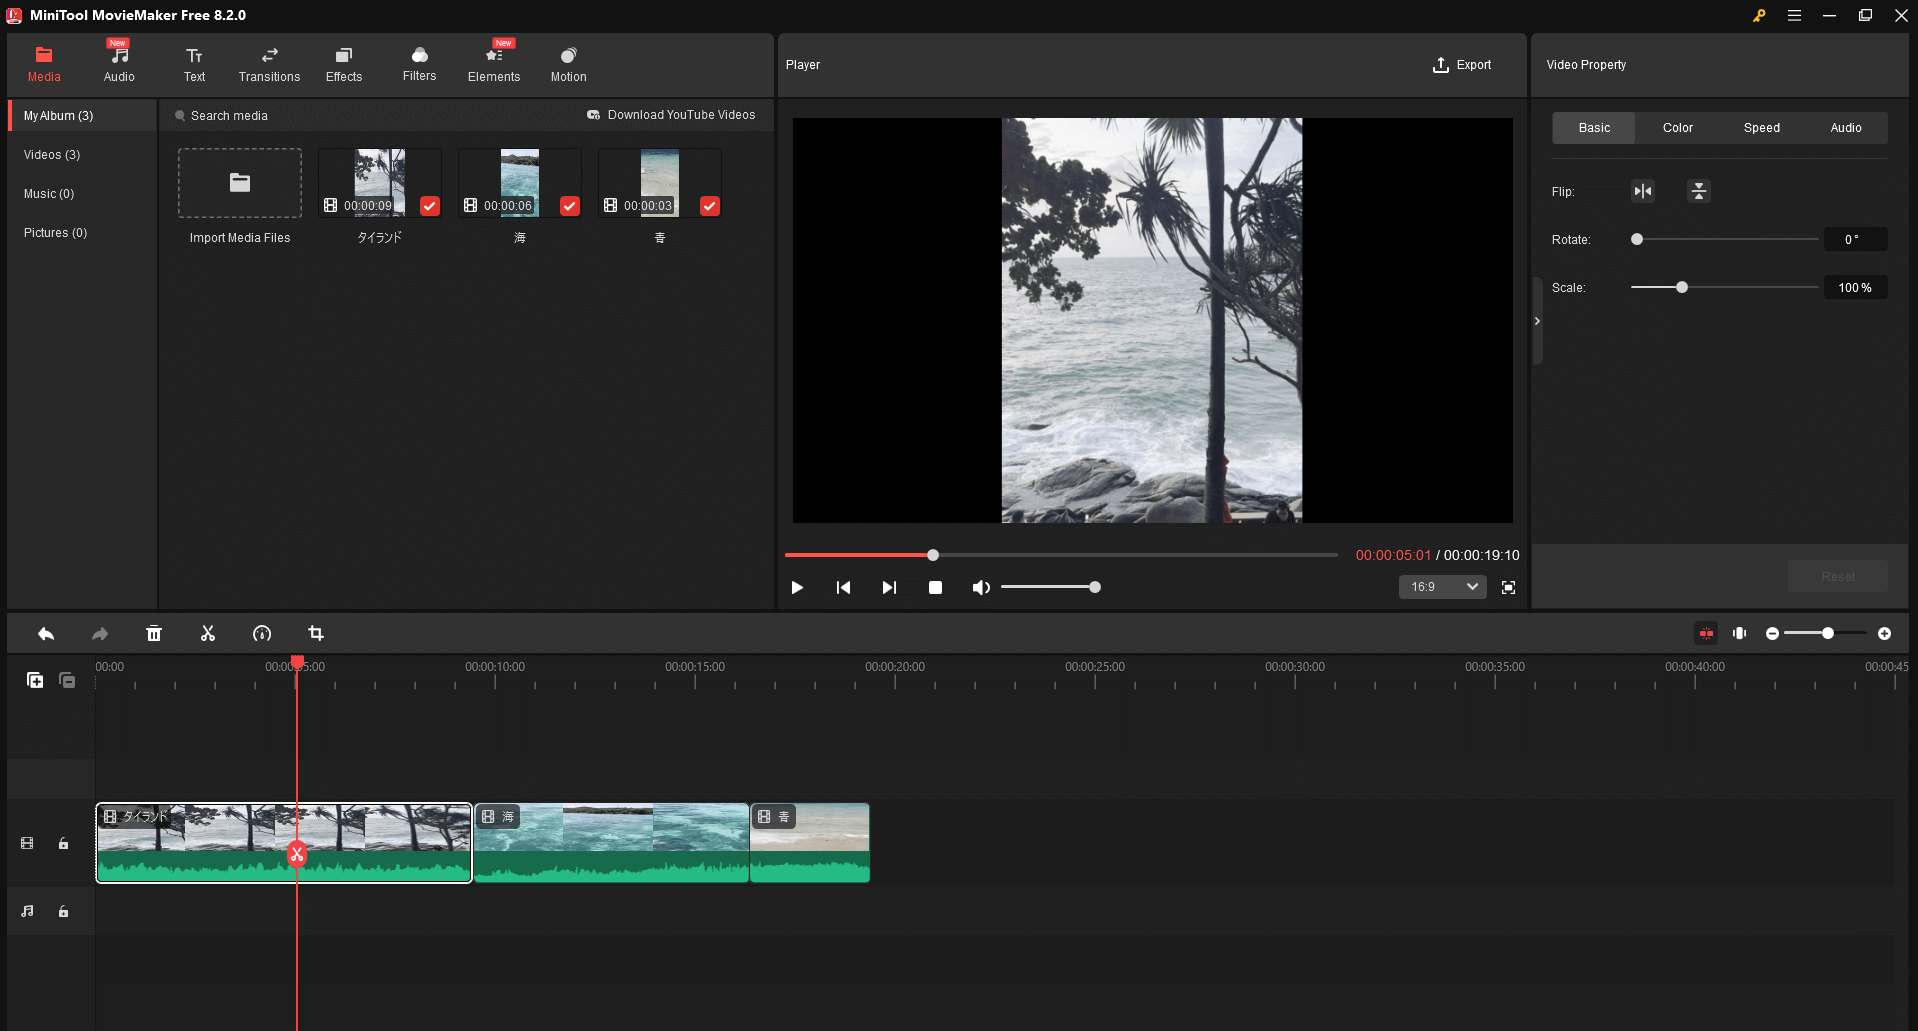Viewport: 1918px width, 1031px height.
Task: Click the Rotate slider handle
Action: 1637,239
